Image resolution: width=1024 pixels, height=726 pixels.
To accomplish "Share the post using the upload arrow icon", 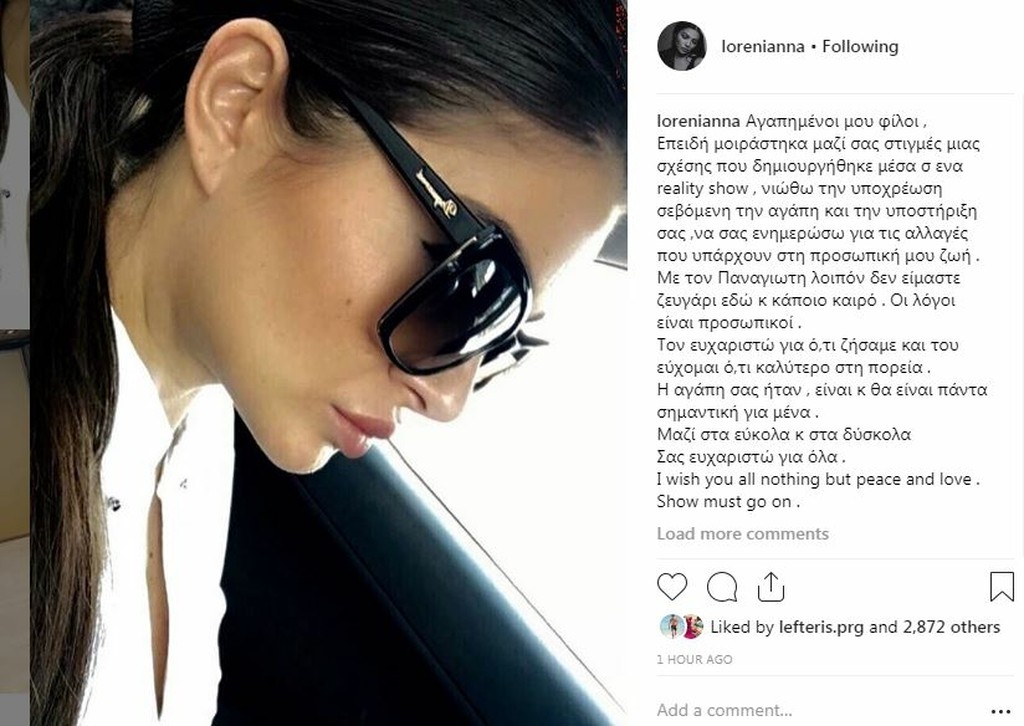I will [x=771, y=586].
